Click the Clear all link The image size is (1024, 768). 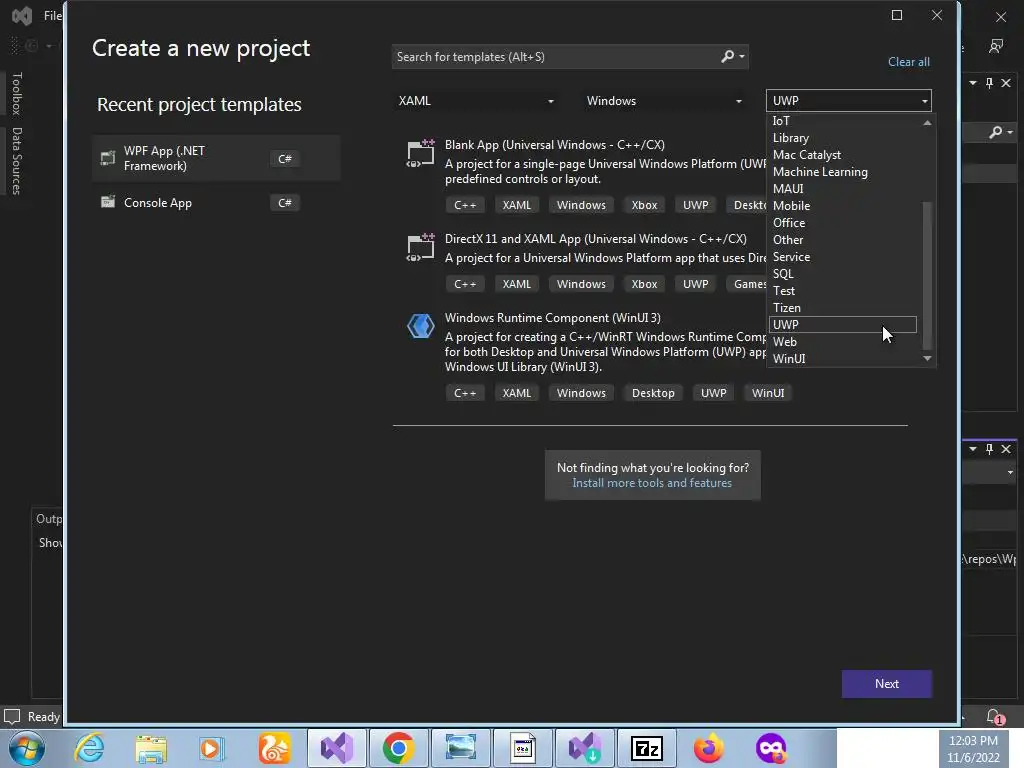point(908,62)
